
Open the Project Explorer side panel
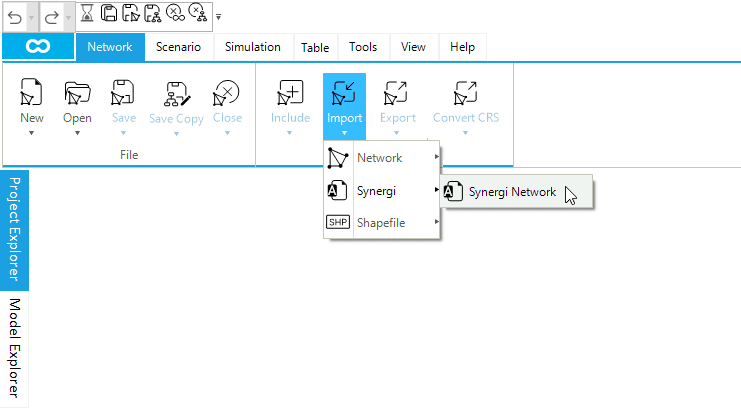[15, 230]
